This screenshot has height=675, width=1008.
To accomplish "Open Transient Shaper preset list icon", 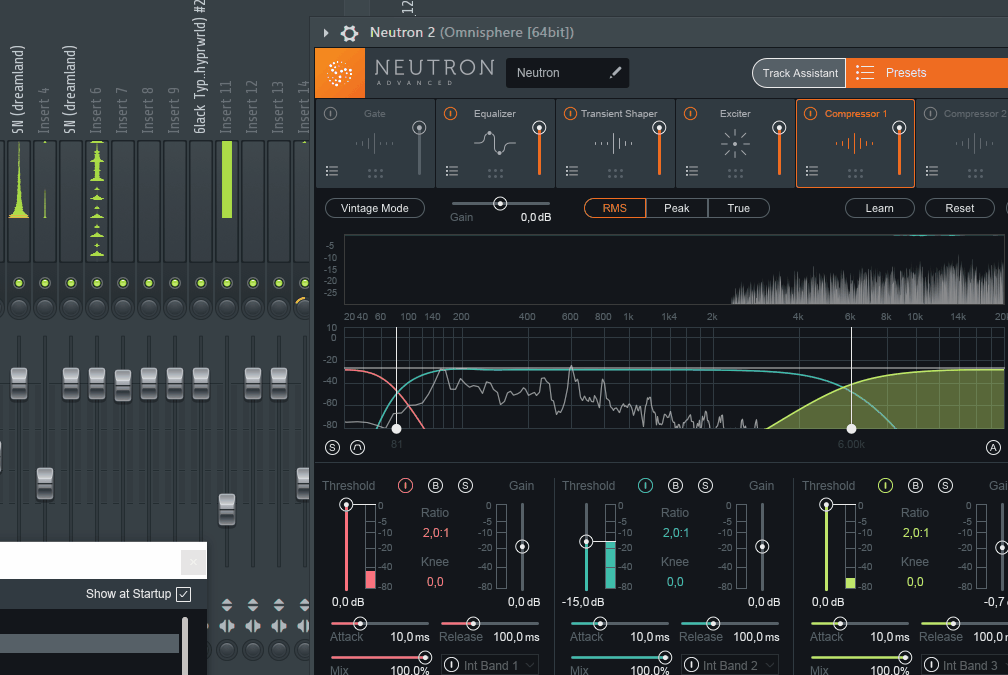I will tap(572, 171).
